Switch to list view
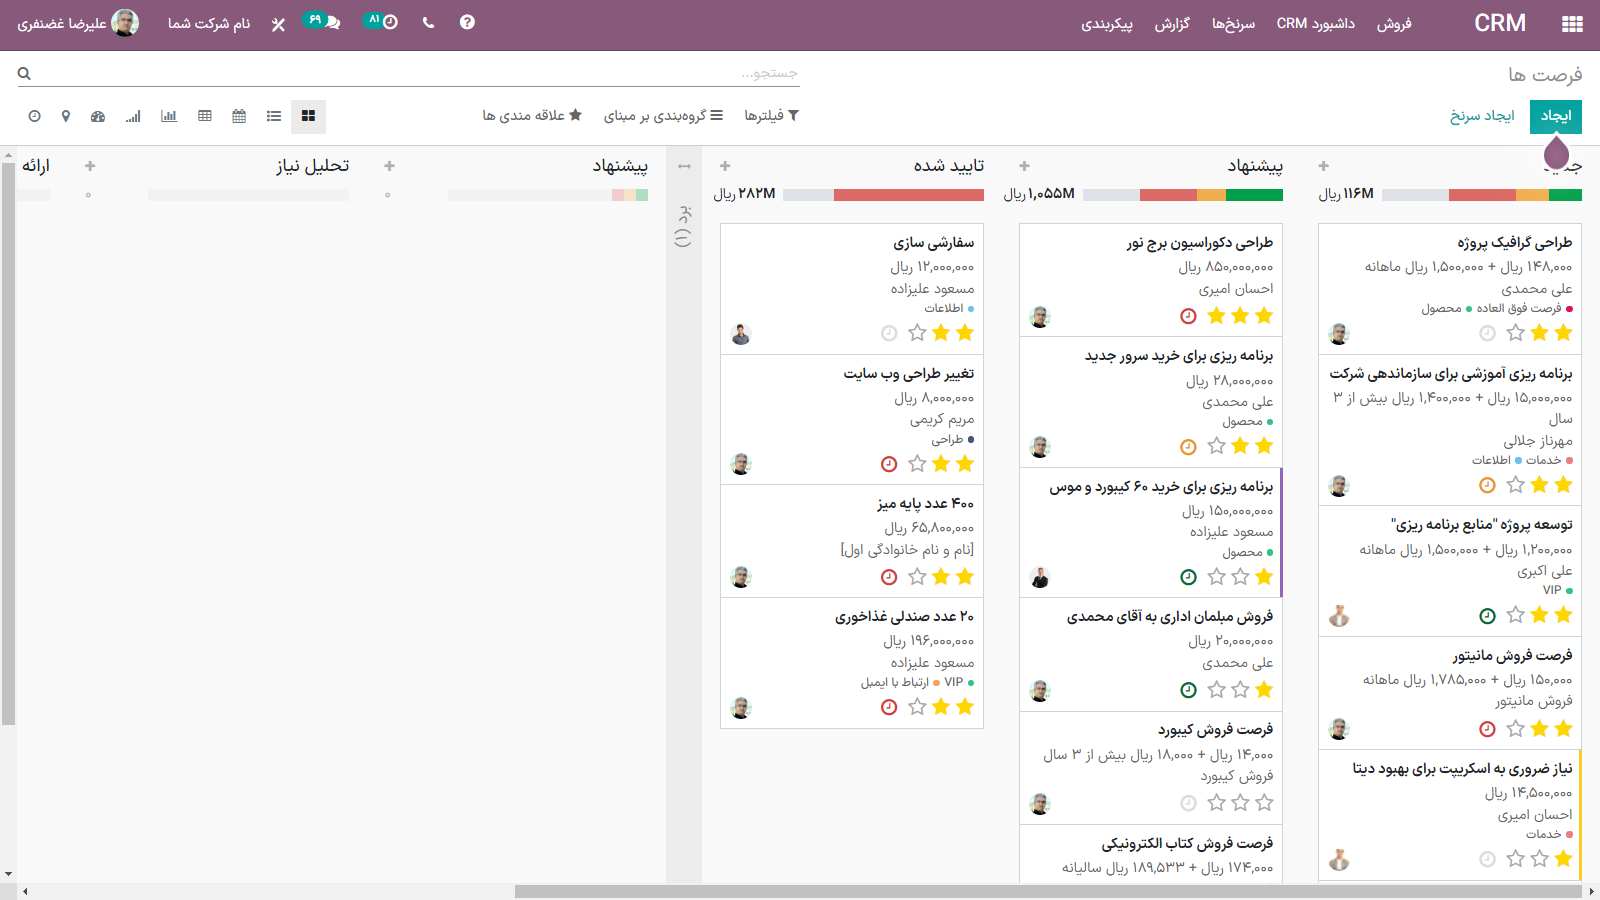This screenshot has height=900, width=1600. pos(274,116)
